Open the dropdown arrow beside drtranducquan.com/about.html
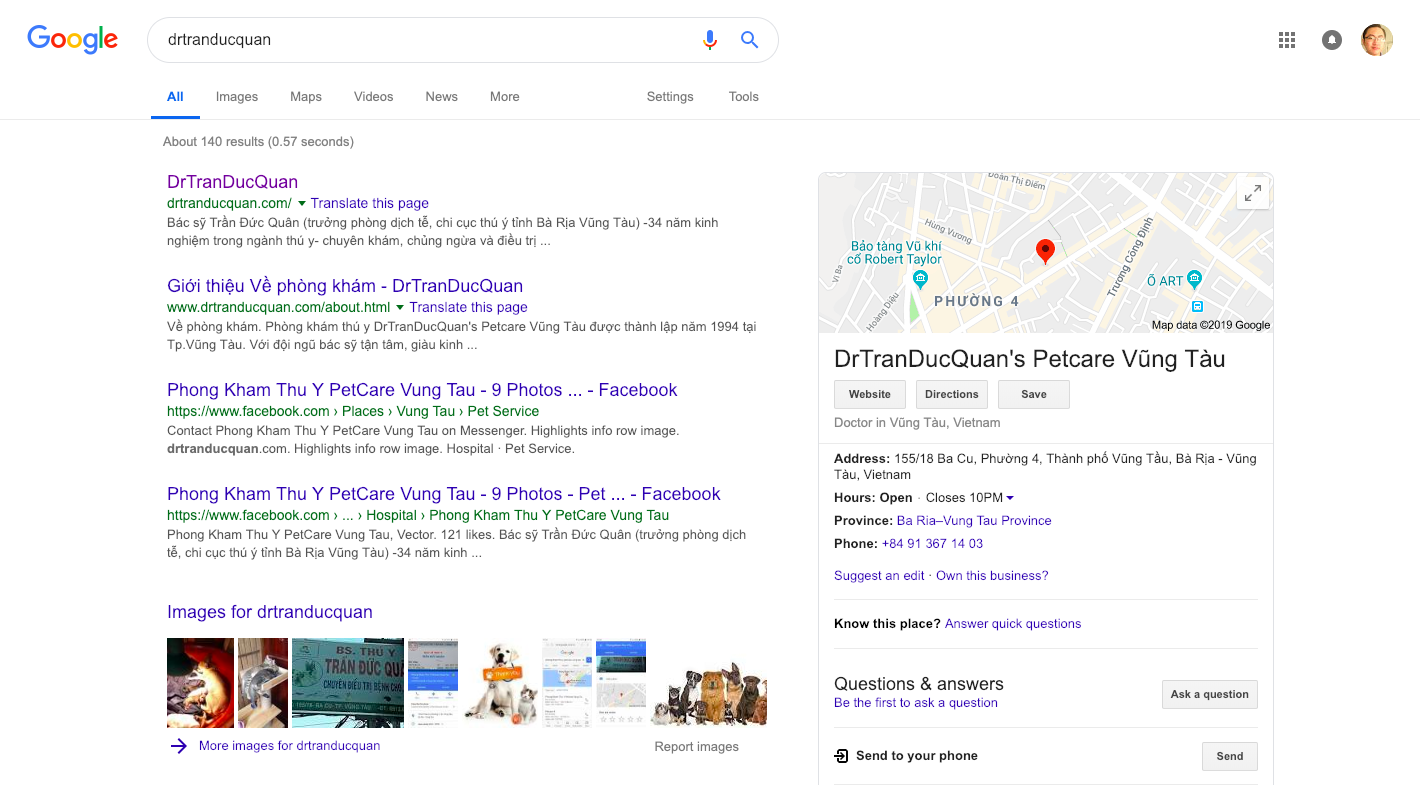Image resolution: width=1420 pixels, height=785 pixels. [x=400, y=307]
